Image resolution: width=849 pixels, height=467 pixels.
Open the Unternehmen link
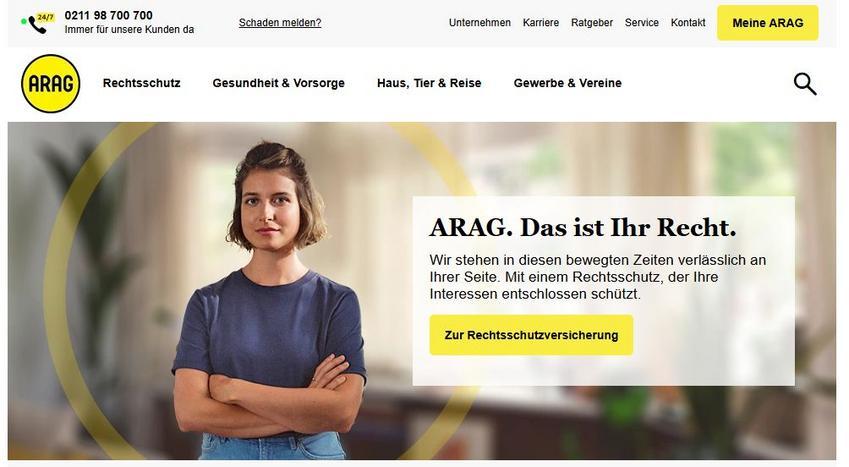tap(480, 23)
